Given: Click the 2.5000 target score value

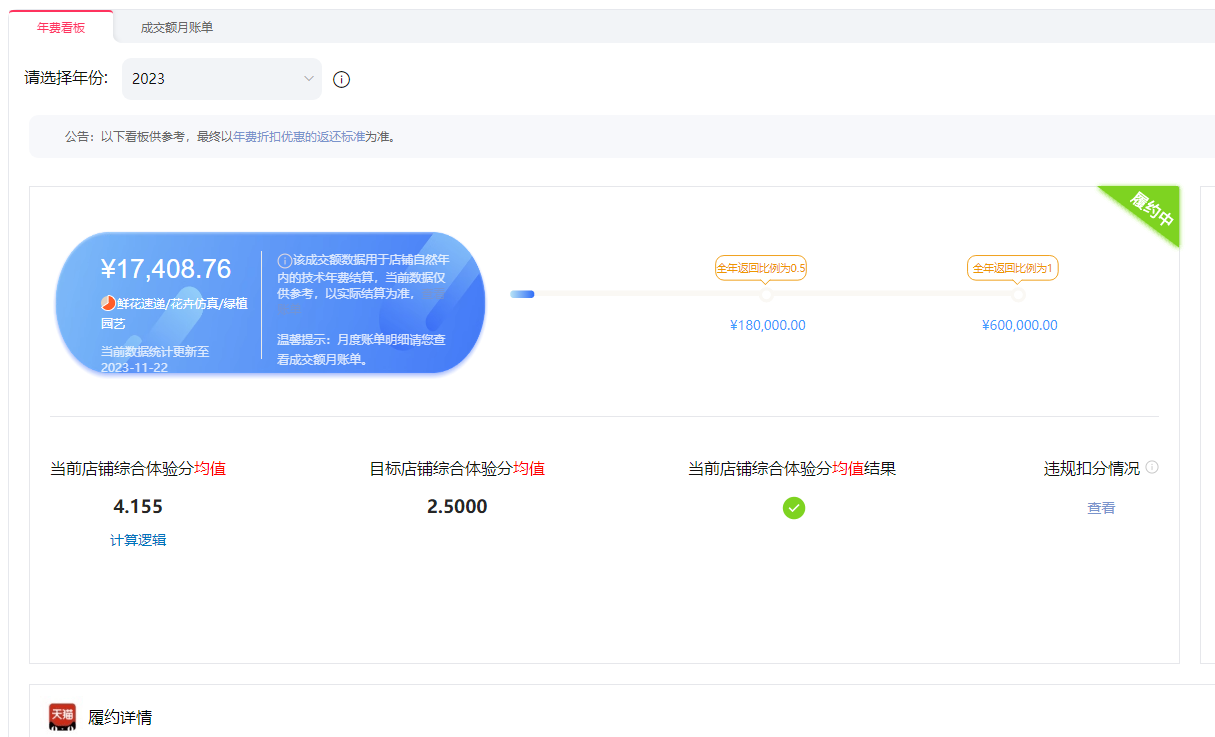Looking at the screenshot, I should (457, 506).
